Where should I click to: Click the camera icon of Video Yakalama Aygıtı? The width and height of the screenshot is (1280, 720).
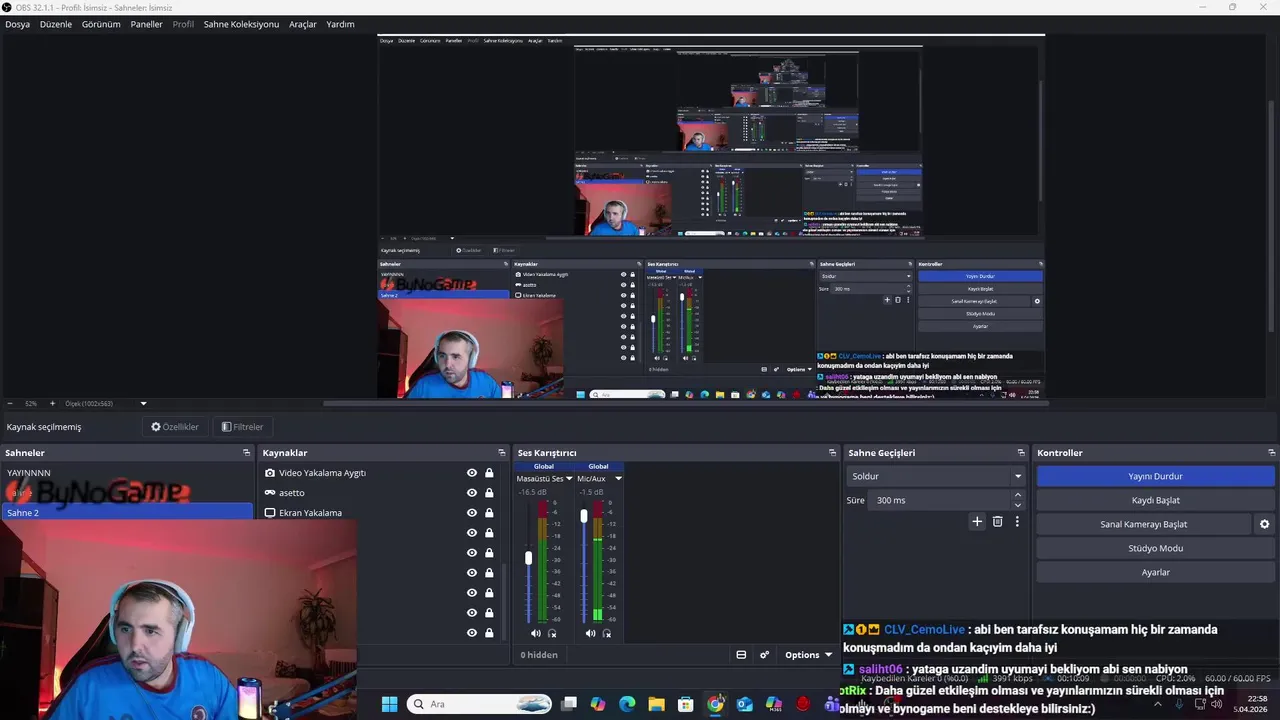pos(270,473)
